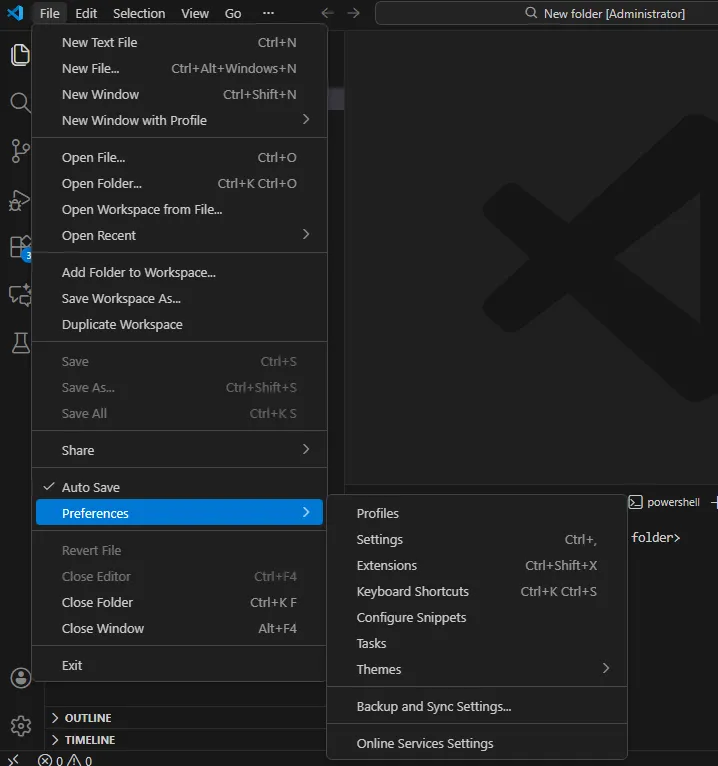718x766 pixels.
Task: Open Keyboard Shortcuts entry
Action: point(477,591)
